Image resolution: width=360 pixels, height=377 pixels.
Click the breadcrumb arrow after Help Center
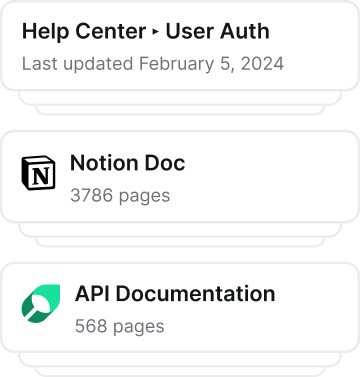click(x=155, y=32)
